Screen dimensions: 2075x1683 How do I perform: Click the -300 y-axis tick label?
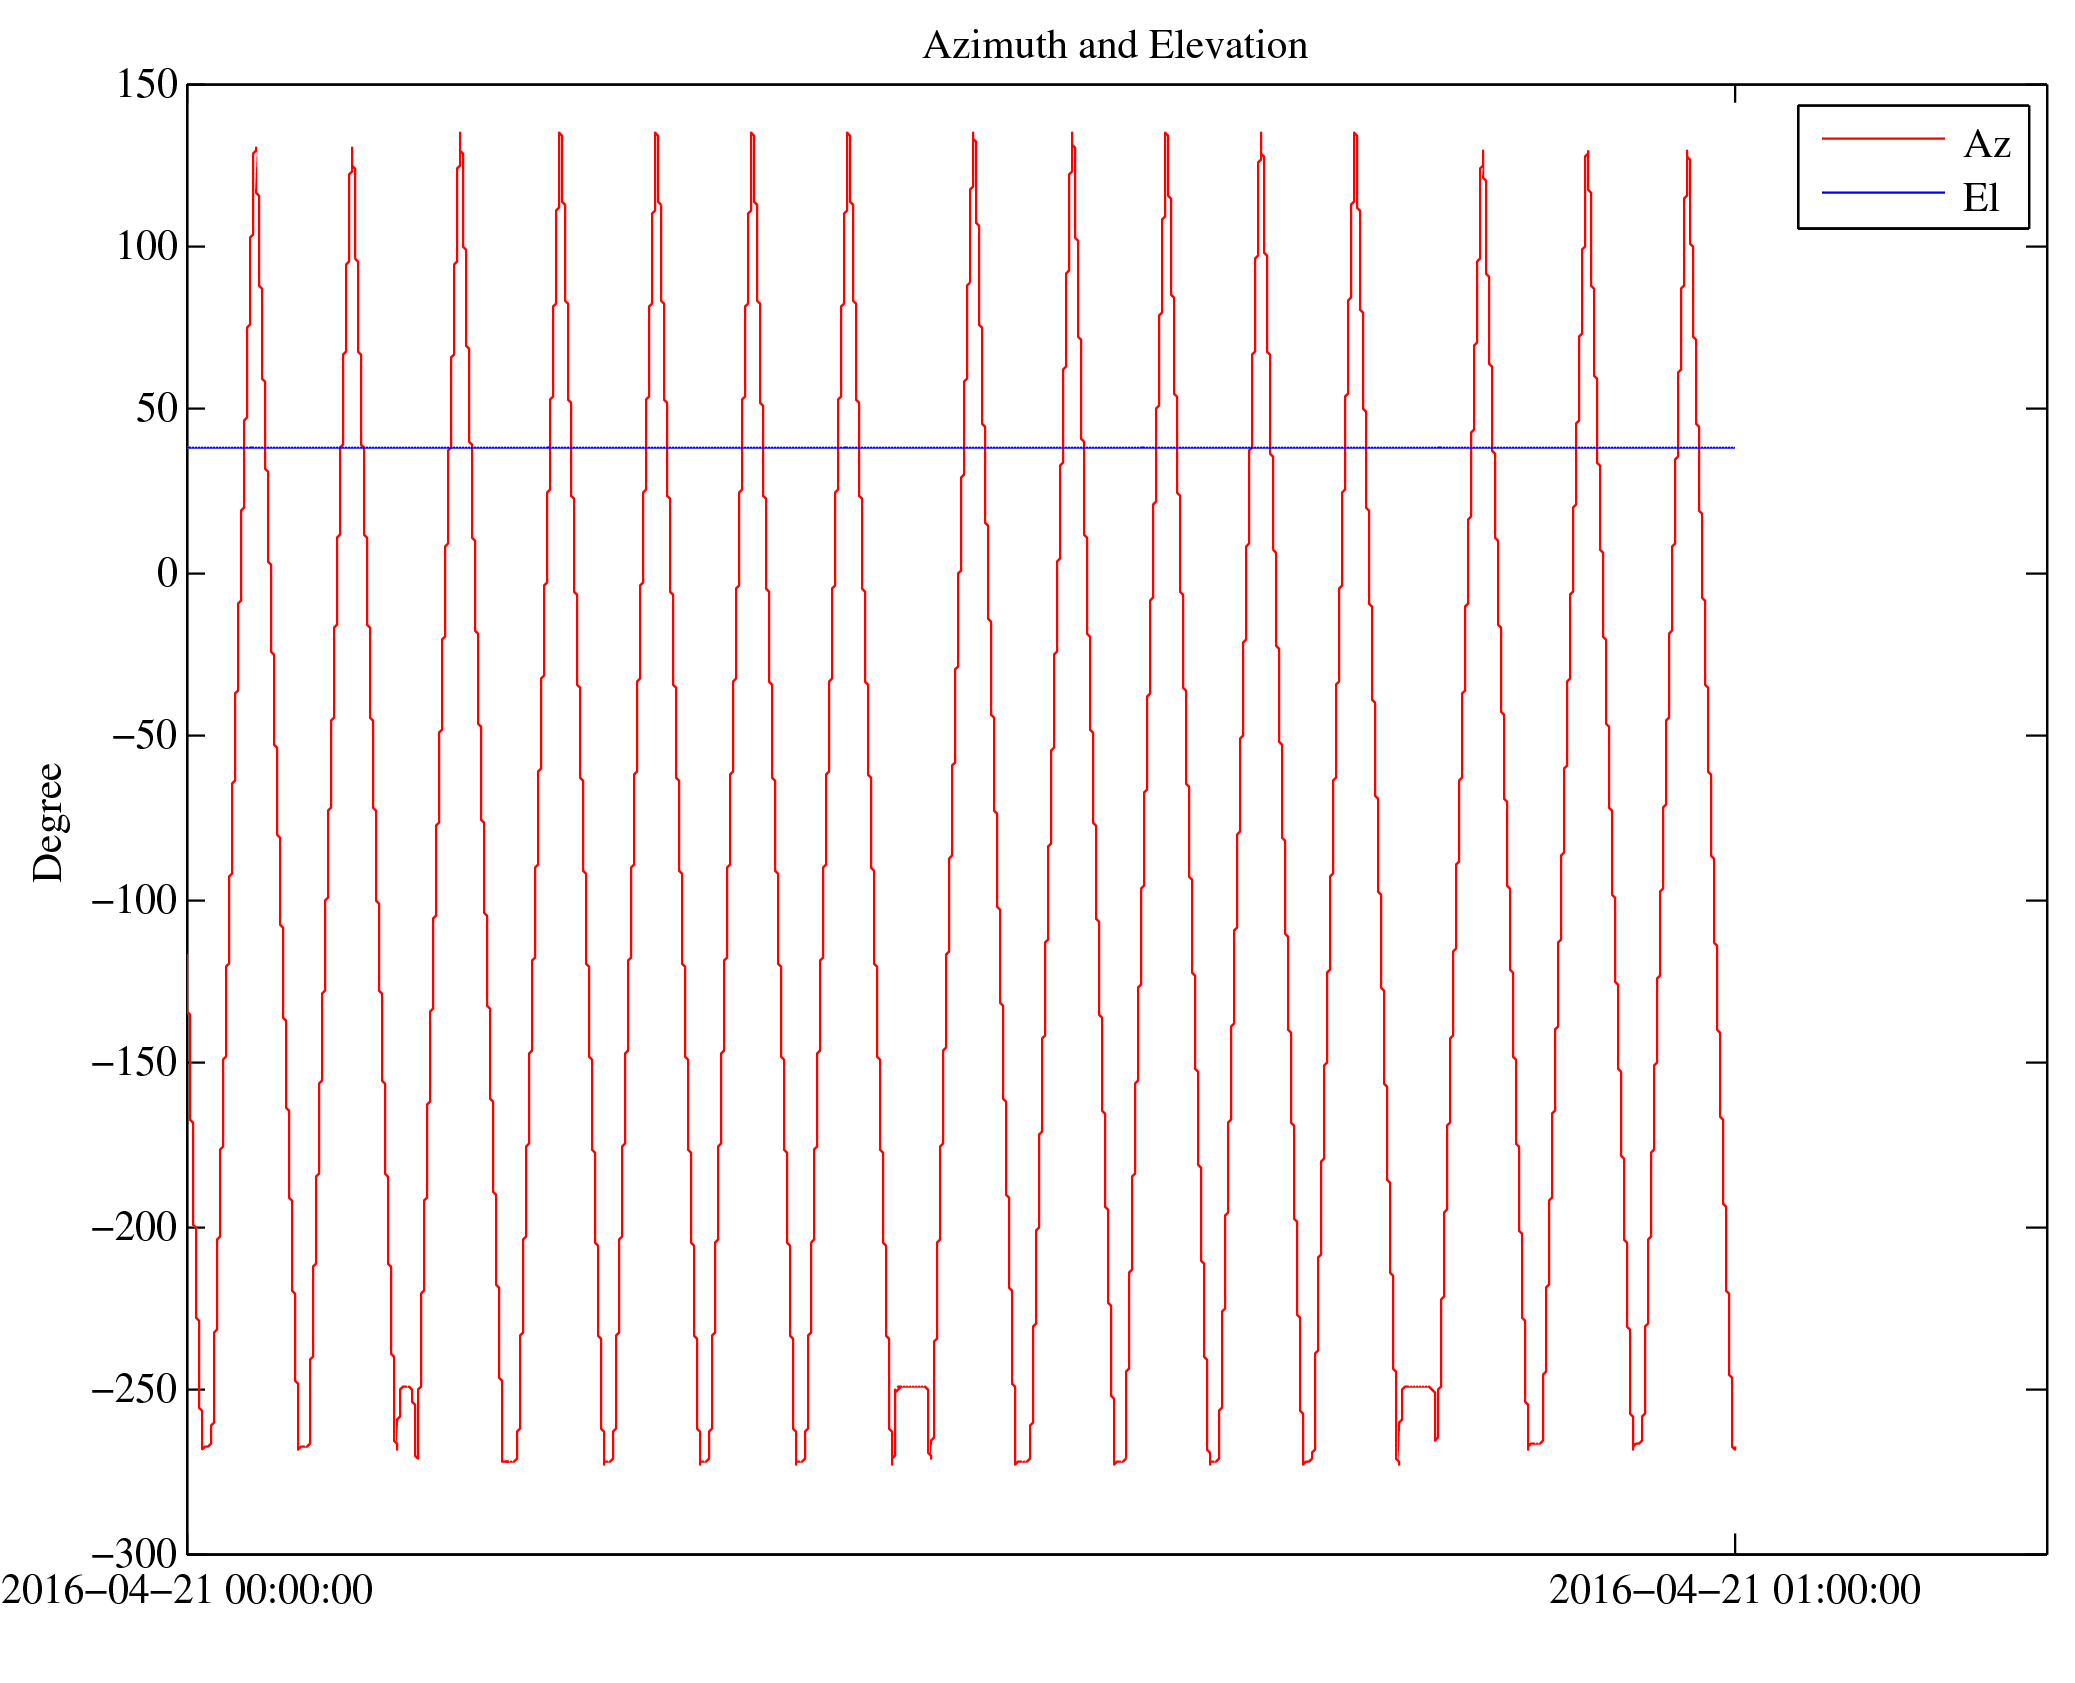pos(134,1553)
